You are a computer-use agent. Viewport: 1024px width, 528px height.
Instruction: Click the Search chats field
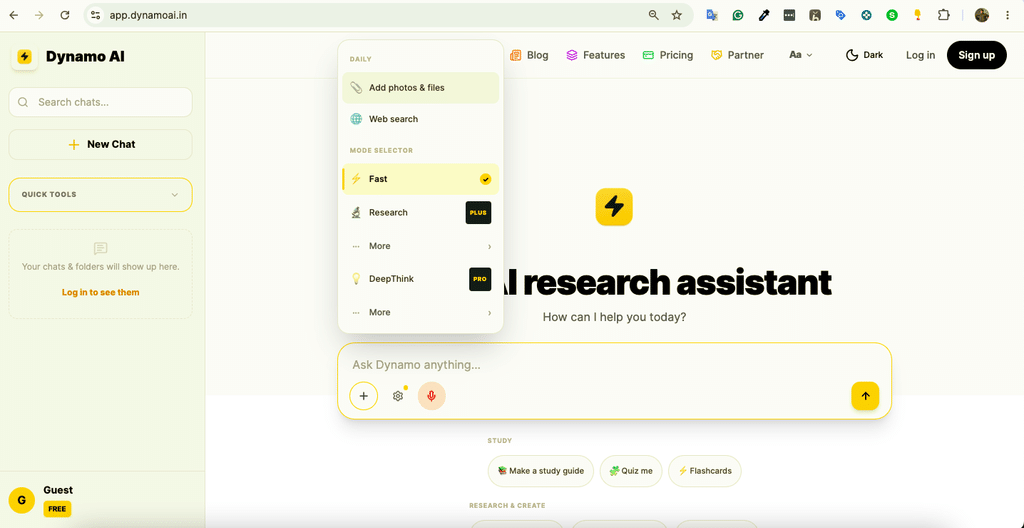click(101, 102)
